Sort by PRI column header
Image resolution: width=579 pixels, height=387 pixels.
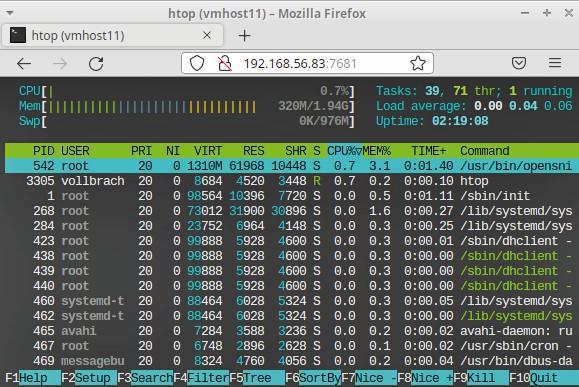pyautogui.click(x=141, y=151)
